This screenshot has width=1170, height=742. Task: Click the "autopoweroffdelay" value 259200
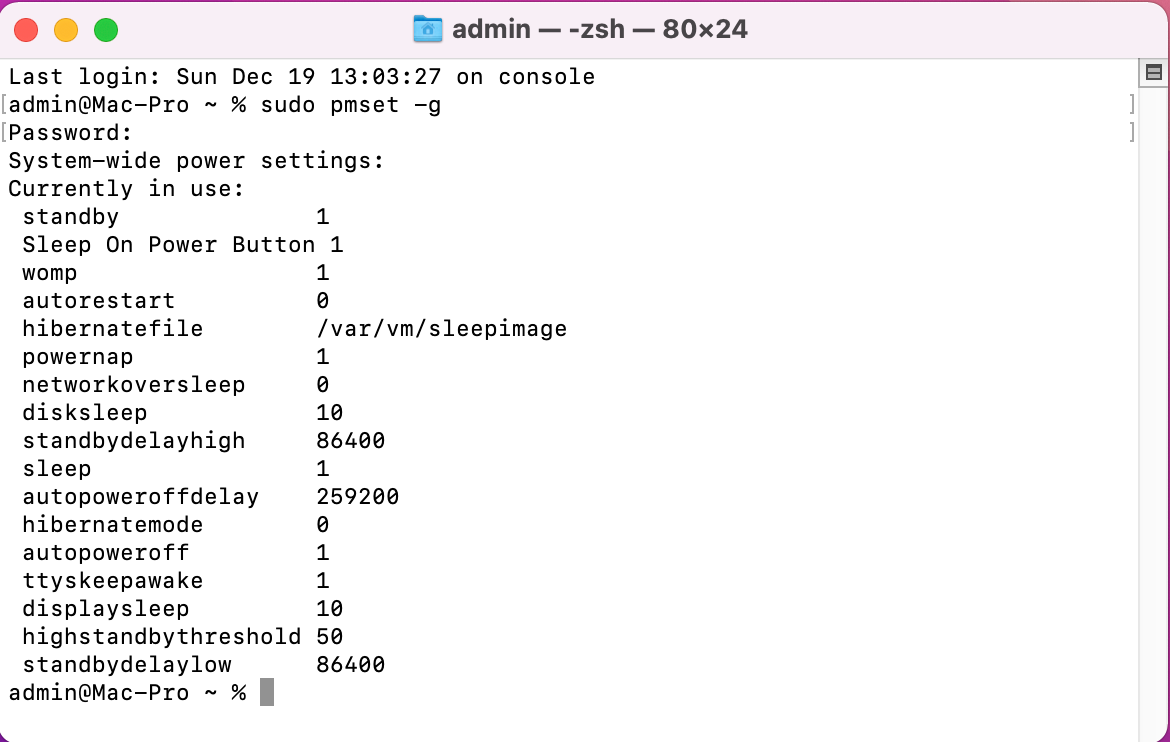[x=357, y=497]
